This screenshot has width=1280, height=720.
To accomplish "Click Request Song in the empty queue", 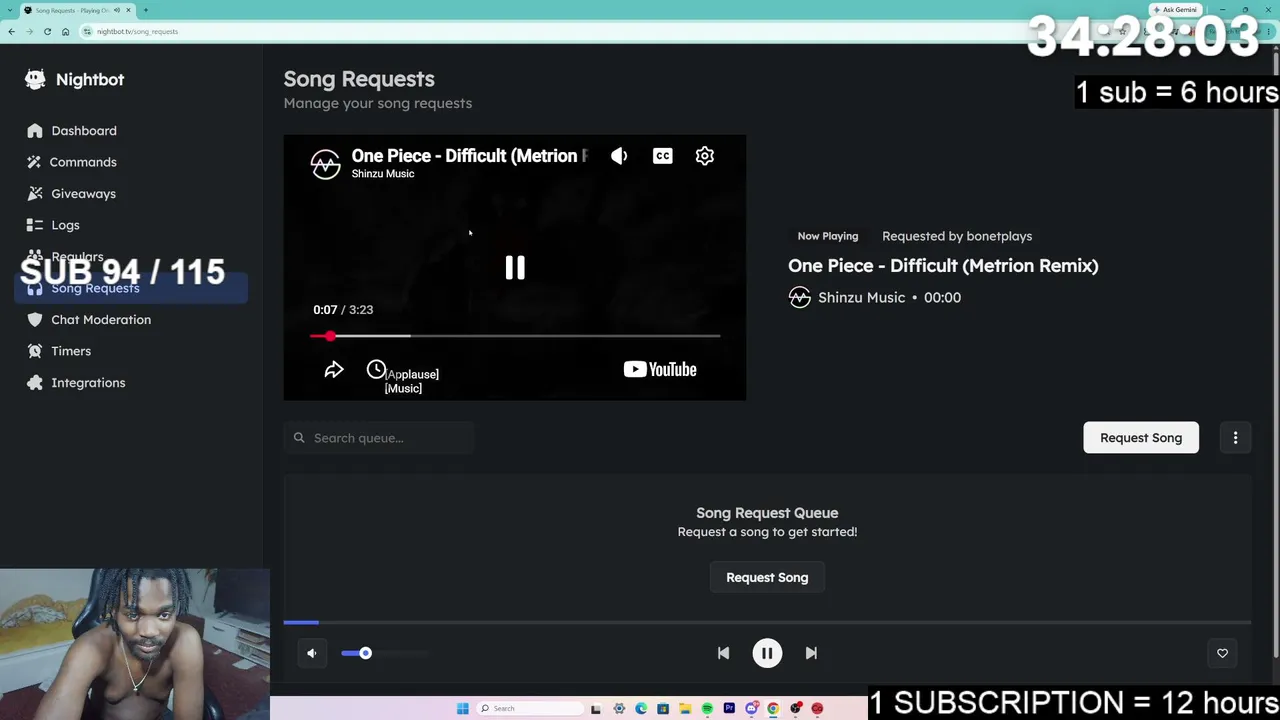I will pyautogui.click(x=767, y=578).
